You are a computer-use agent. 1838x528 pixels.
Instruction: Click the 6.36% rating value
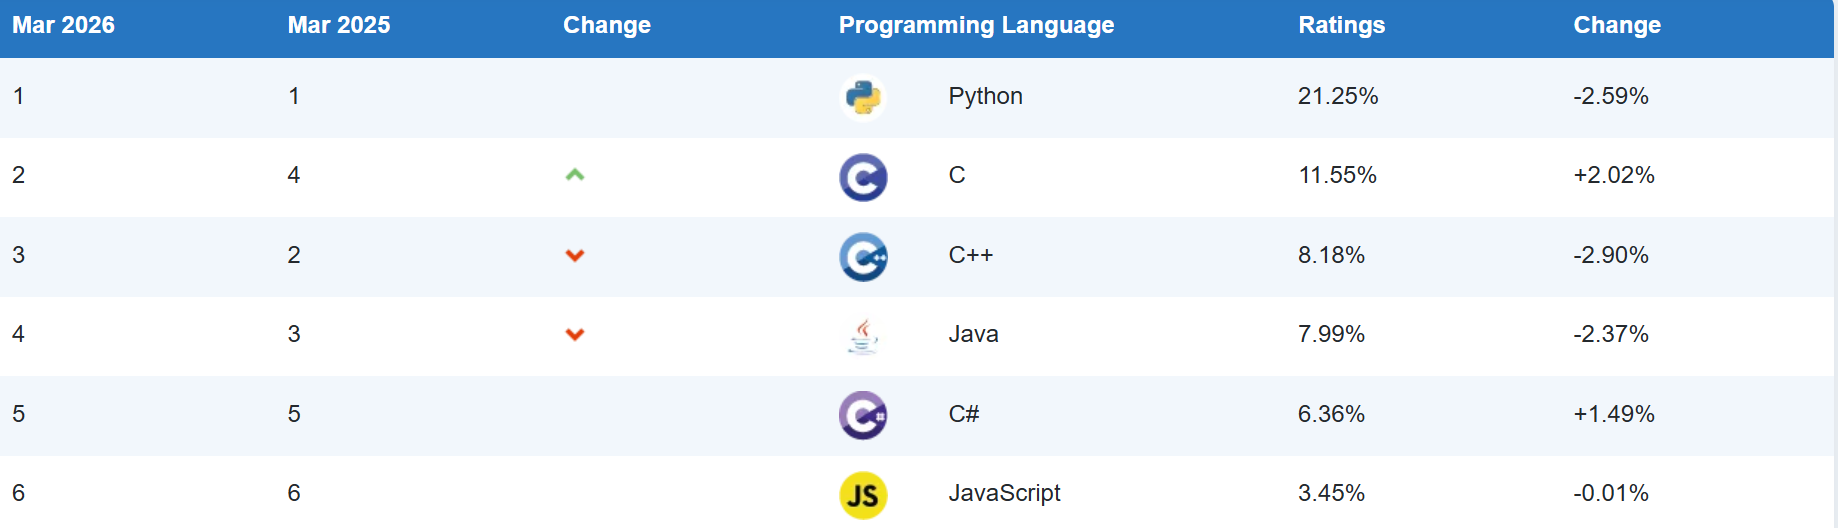(1331, 414)
